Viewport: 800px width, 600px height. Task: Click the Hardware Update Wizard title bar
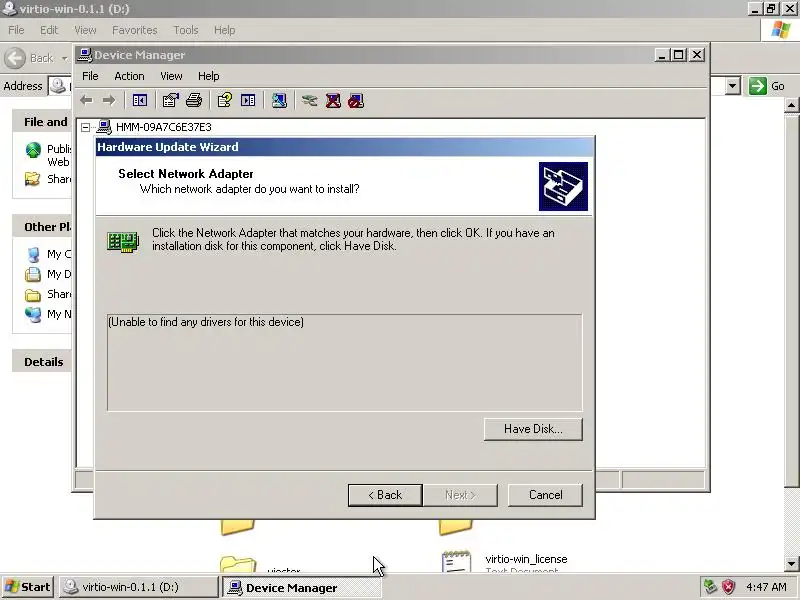[x=344, y=147]
